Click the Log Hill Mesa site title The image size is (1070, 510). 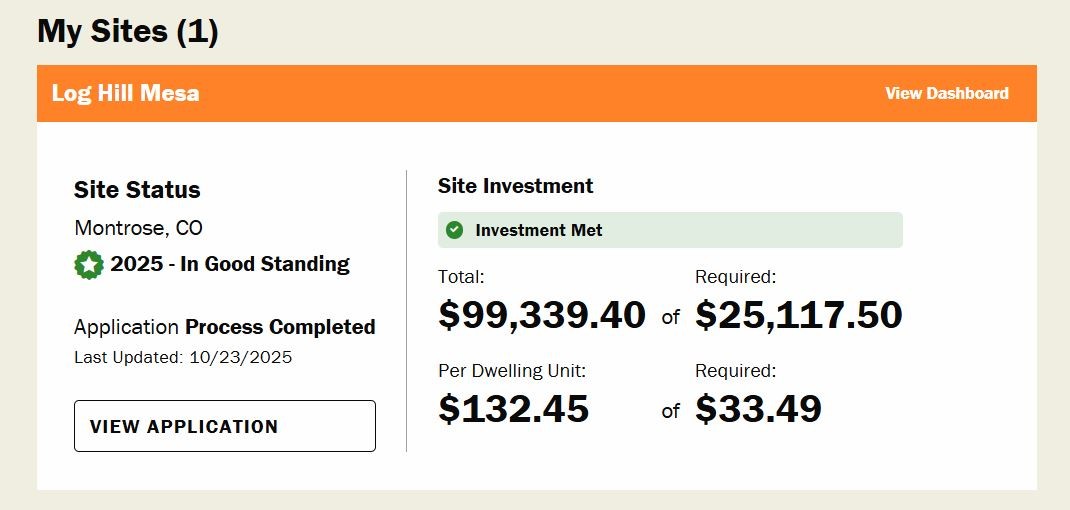tap(126, 93)
